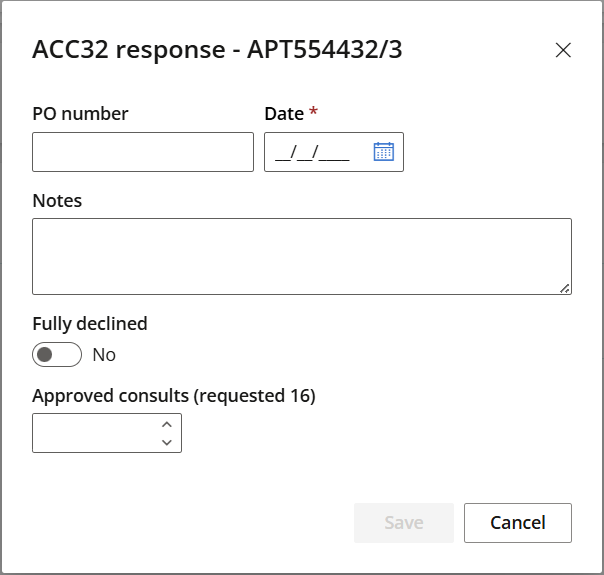604x575 pixels.
Task: Click the Notes resize grip handle
Action: (565, 288)
